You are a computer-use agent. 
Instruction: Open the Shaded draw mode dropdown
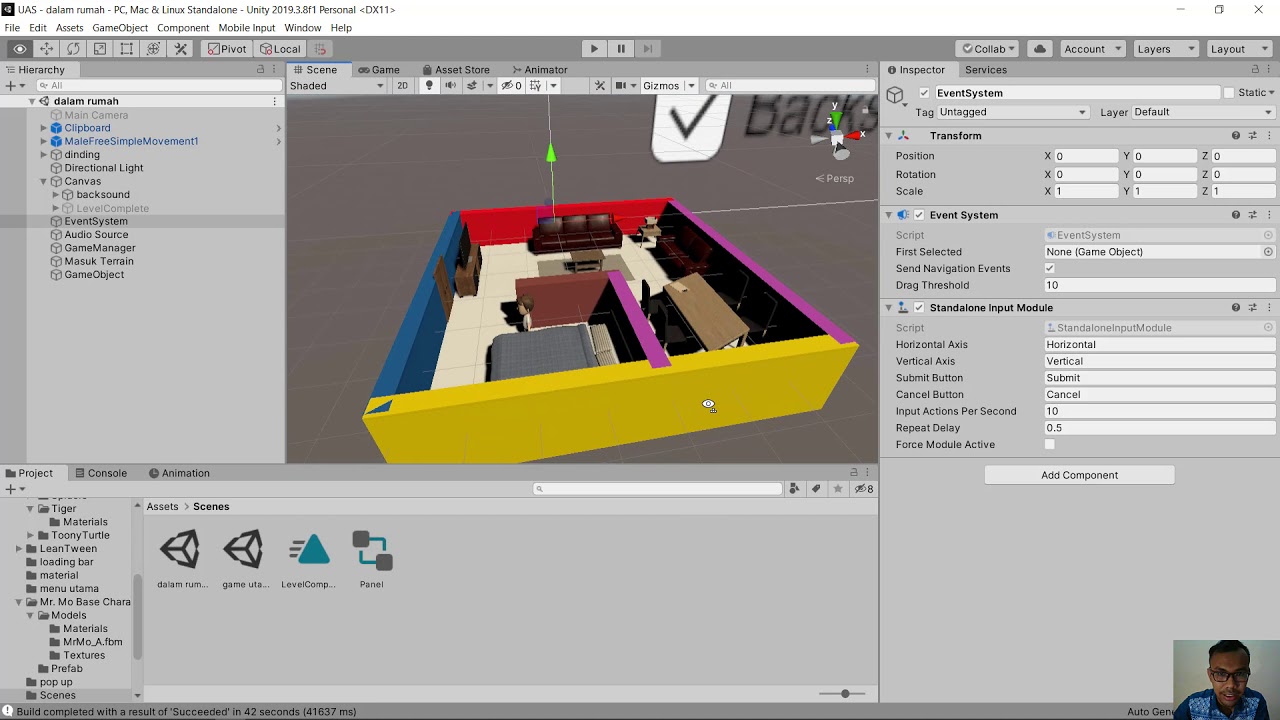(x=337, y=86)
